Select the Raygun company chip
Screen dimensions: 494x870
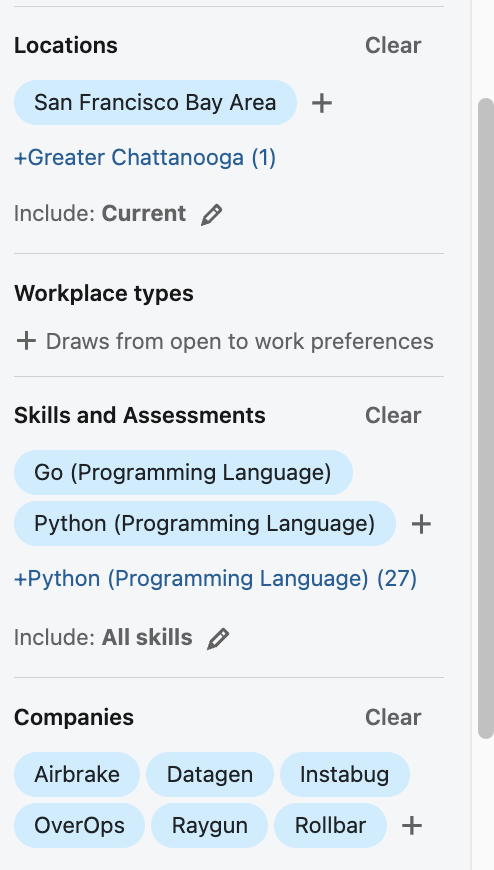pos(209,826)
